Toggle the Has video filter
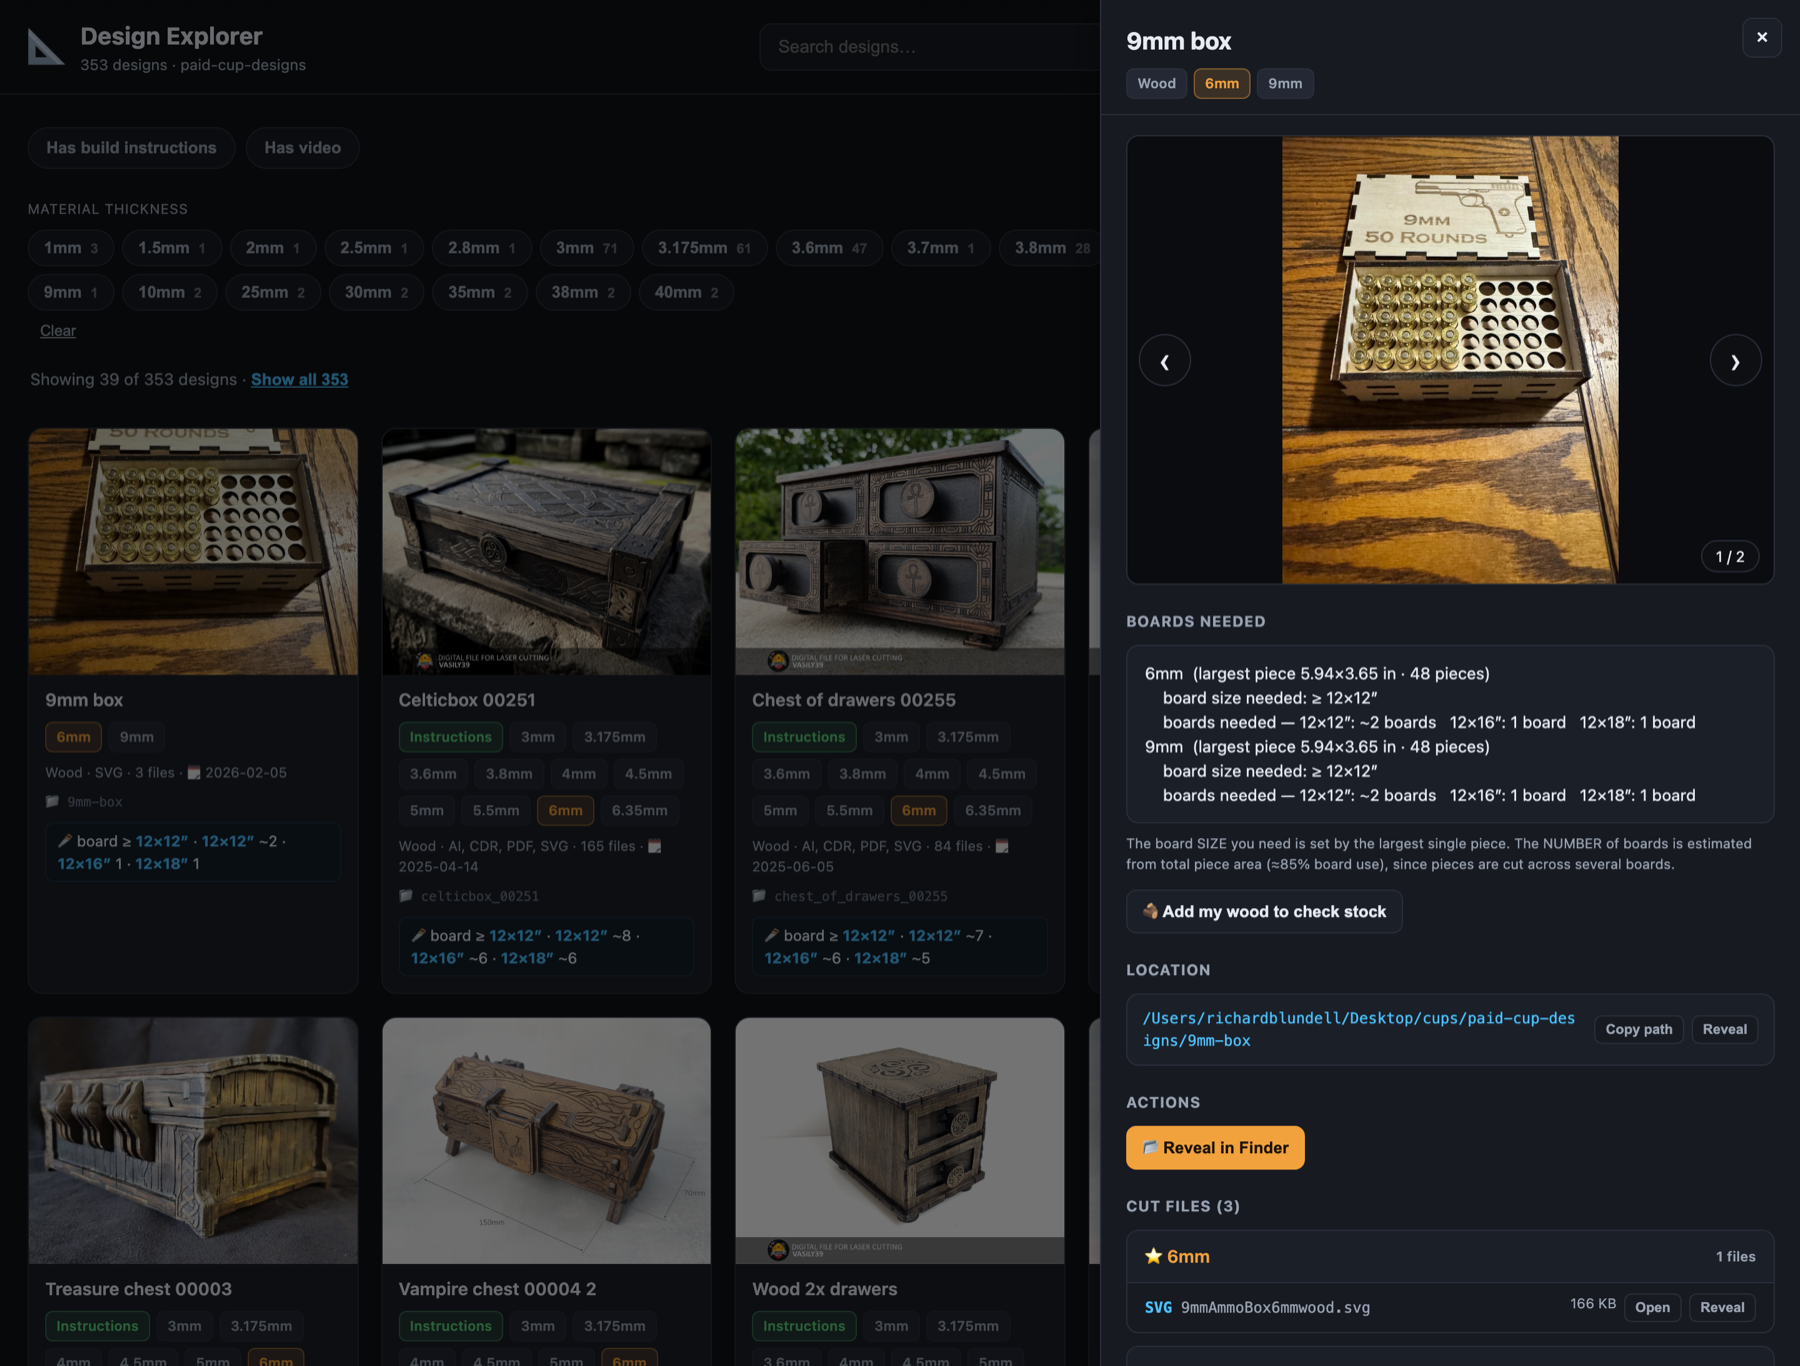The height and width of the screenshot is (1366, 1800). pyautogui.click(x=302, y=147)
